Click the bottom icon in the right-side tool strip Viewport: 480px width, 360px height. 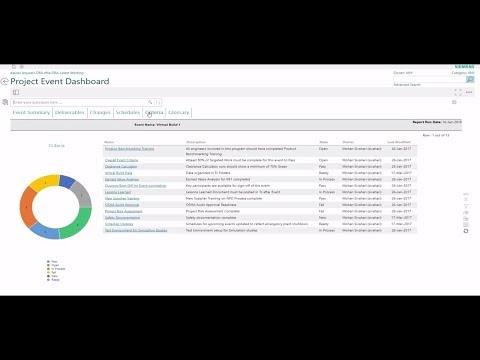coord(466,231)
